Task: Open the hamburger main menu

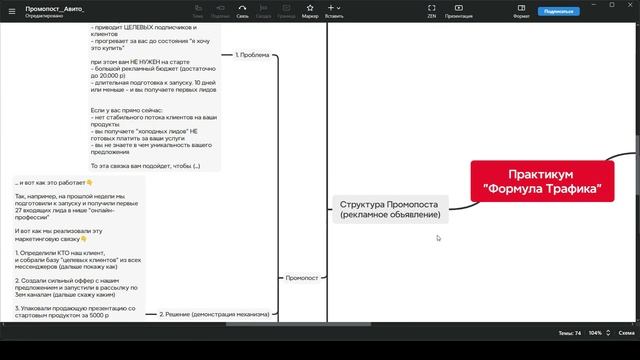Action: (12, 11)
